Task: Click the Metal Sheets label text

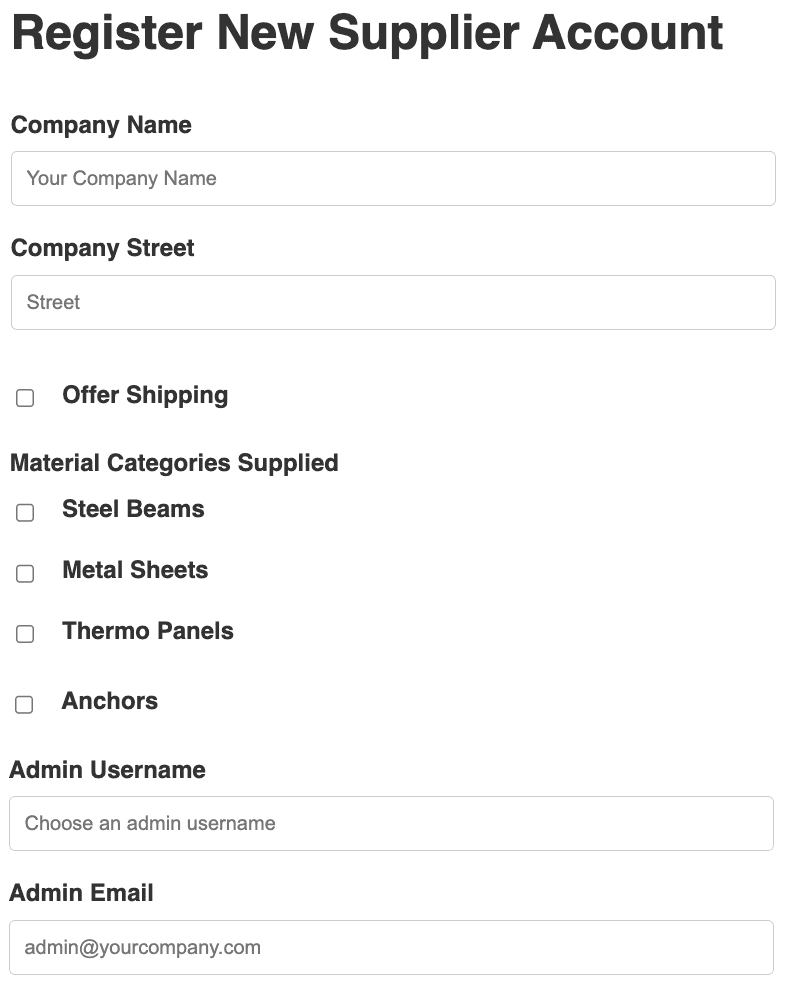Action: pos(135,570)
